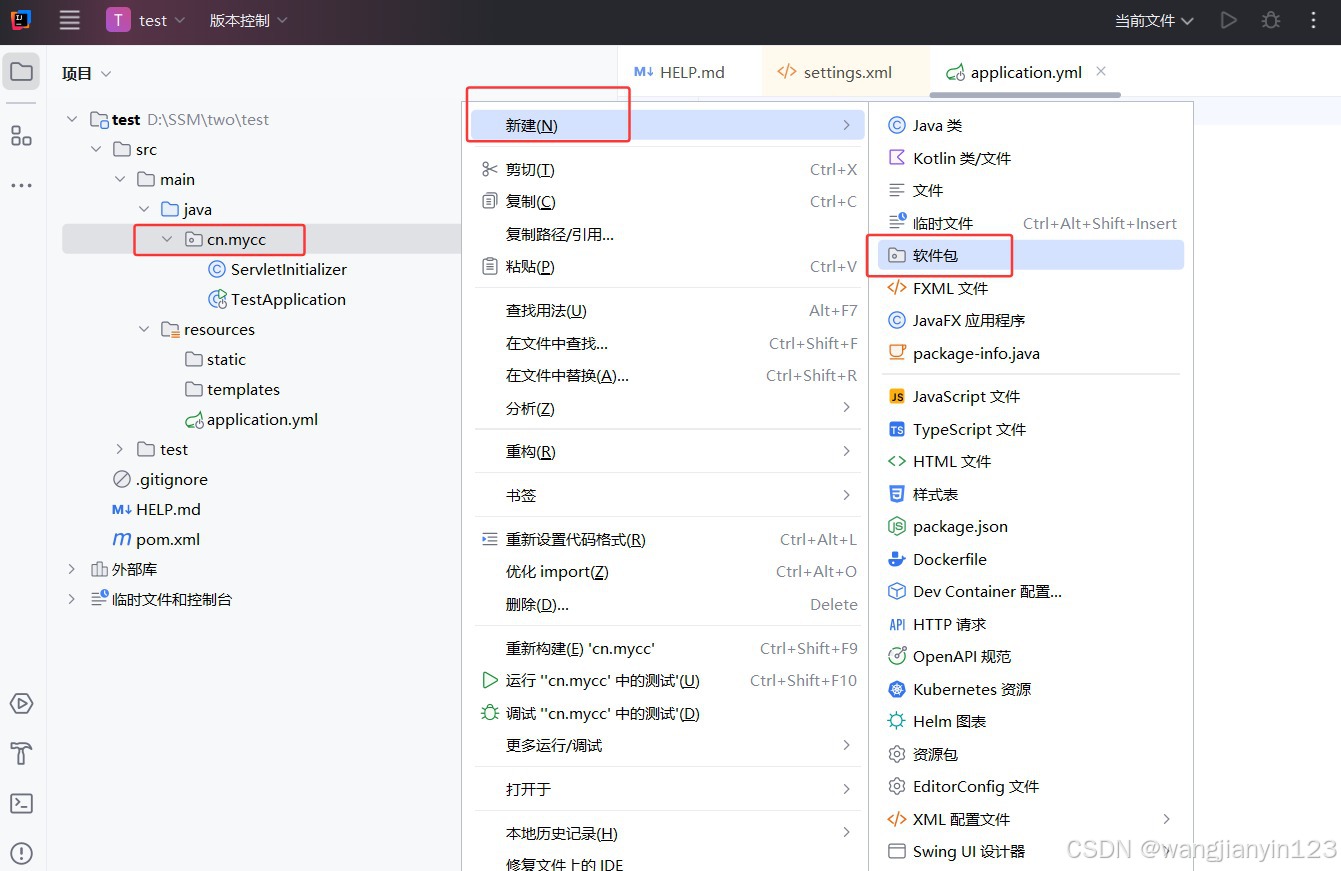Click the IntelliJ IDEA logo icon
Image resolution: width=1341 pixels, height=871 pixels.
pyautogui.click(x=21, y=20)
